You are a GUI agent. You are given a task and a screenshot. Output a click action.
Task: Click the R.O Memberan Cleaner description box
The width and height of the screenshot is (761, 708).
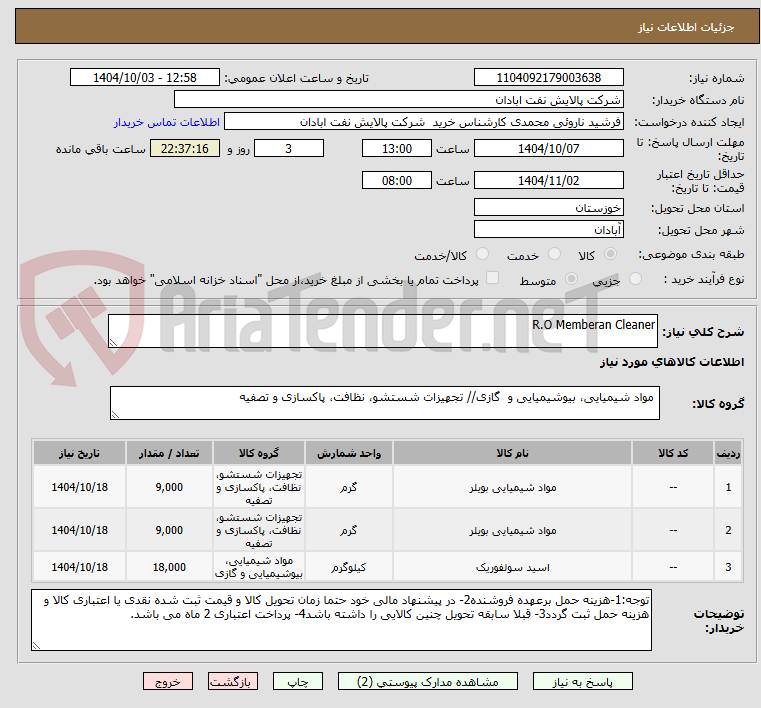[382, 332]
